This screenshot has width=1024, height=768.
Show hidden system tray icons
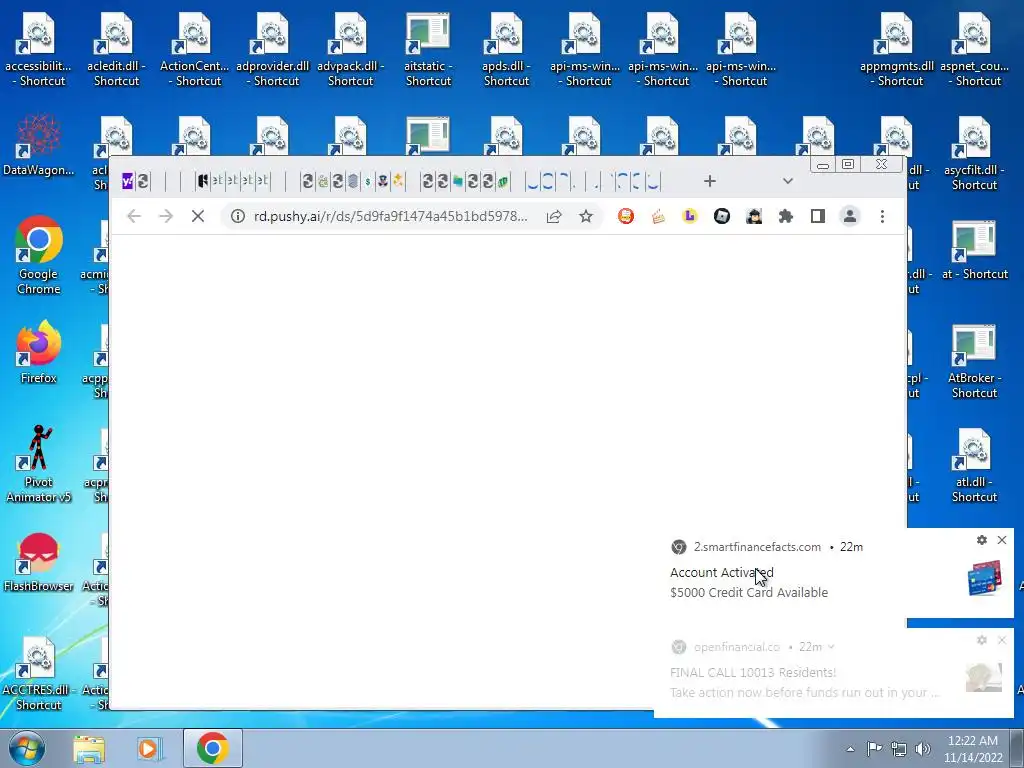(850, 749)
